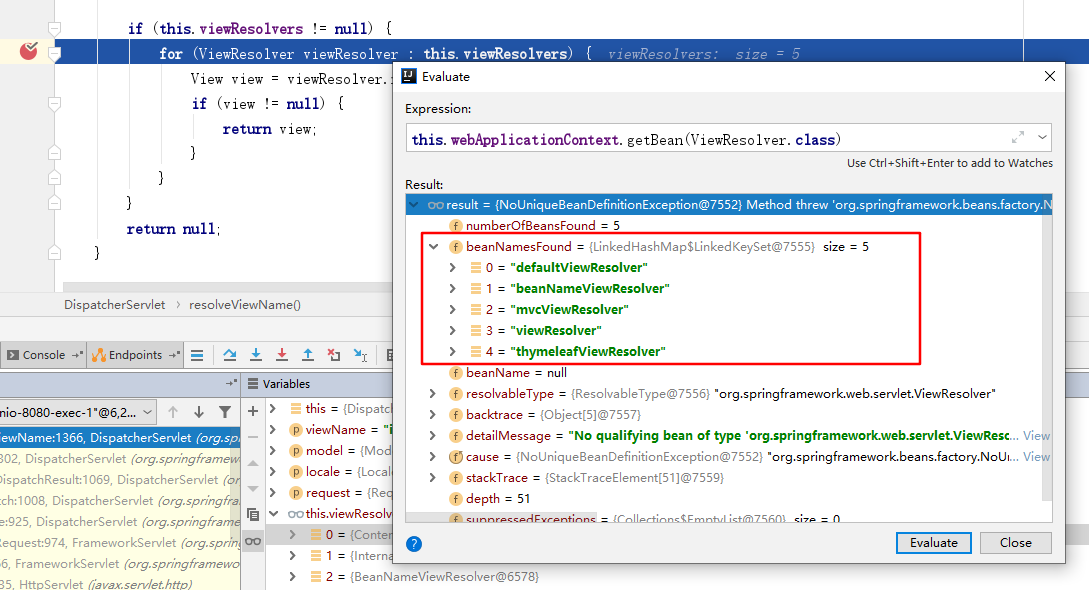Switch to the Endpoints tab
Screen dimensions: 1089x590
point(133,355)
